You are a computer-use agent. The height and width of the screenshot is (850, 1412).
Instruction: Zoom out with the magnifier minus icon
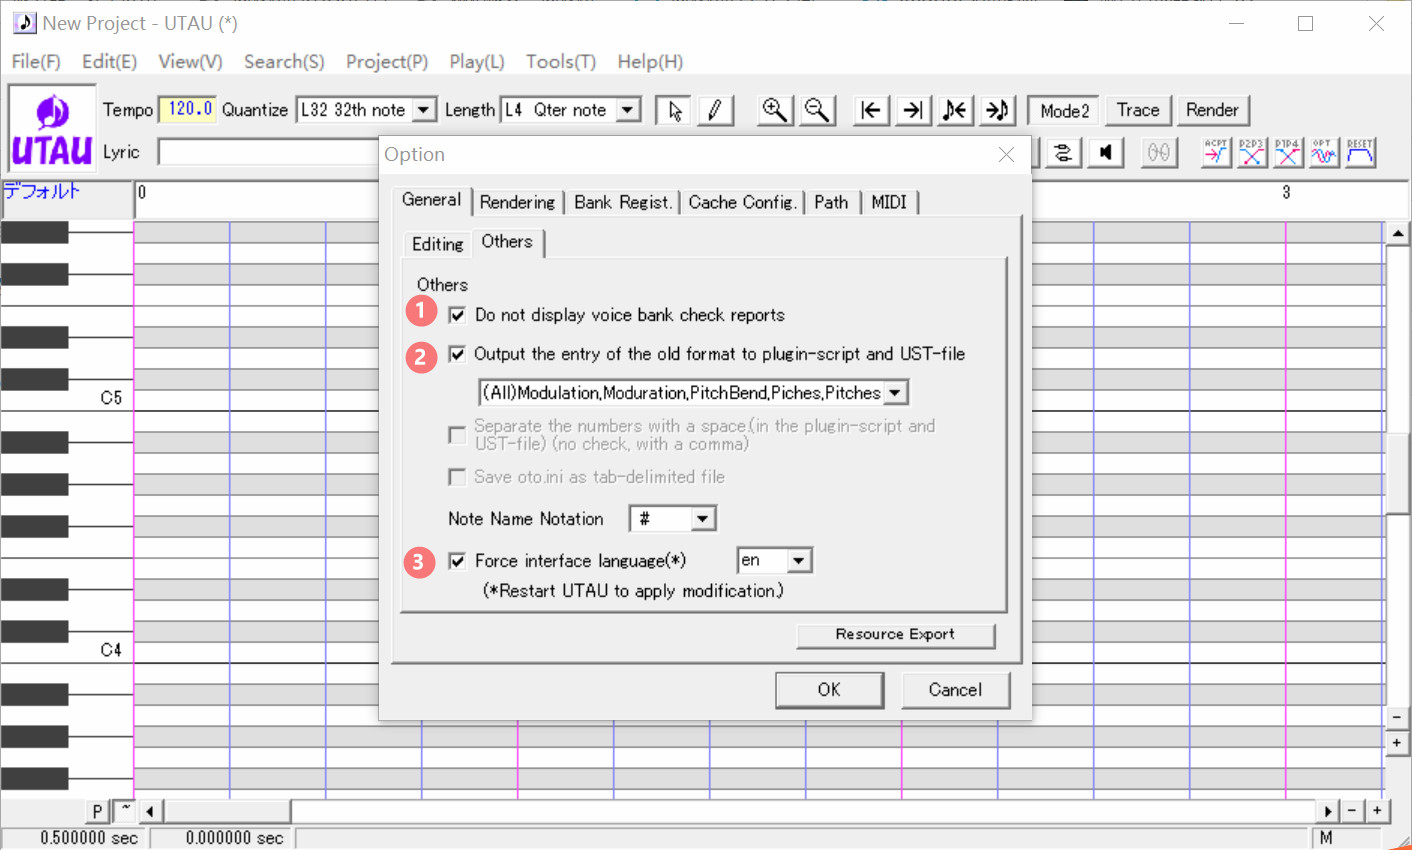point(817,110)
